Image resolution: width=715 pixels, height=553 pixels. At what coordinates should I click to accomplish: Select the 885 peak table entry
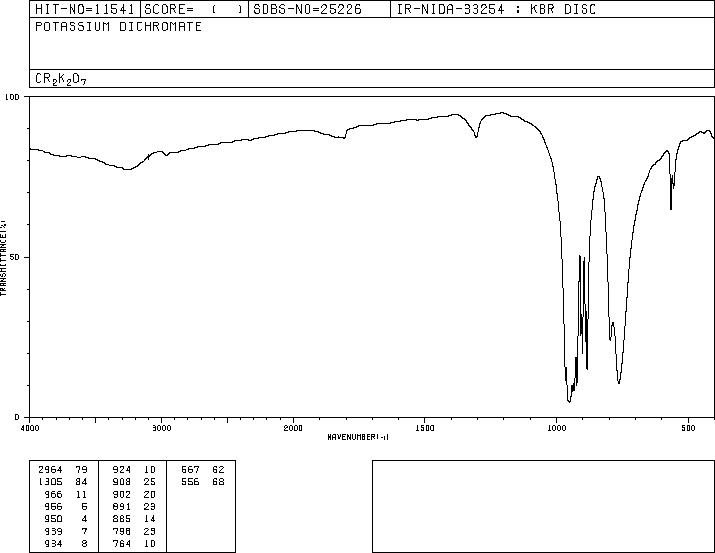pos(122,519)
